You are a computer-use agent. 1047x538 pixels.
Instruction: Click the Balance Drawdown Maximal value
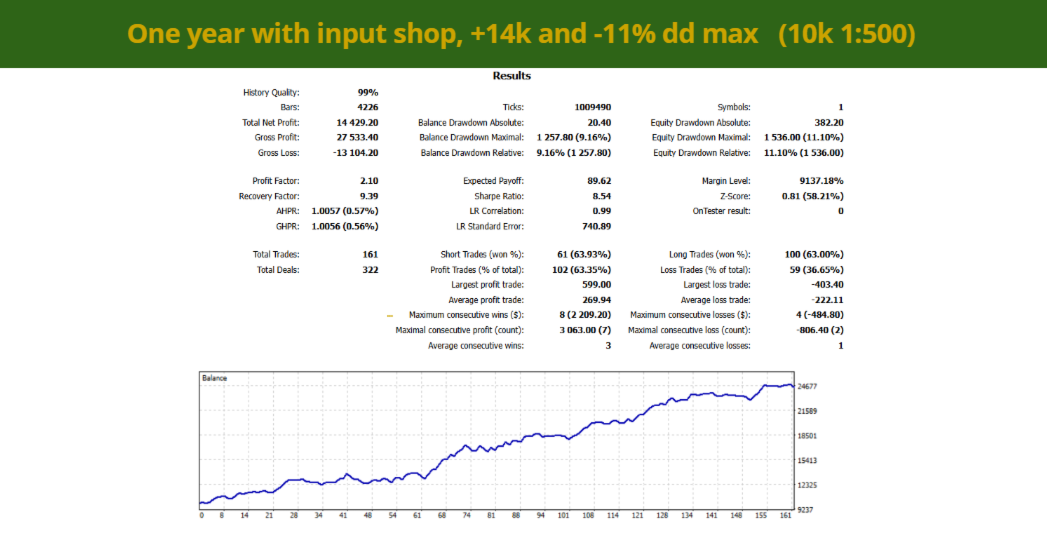point(574,138)
